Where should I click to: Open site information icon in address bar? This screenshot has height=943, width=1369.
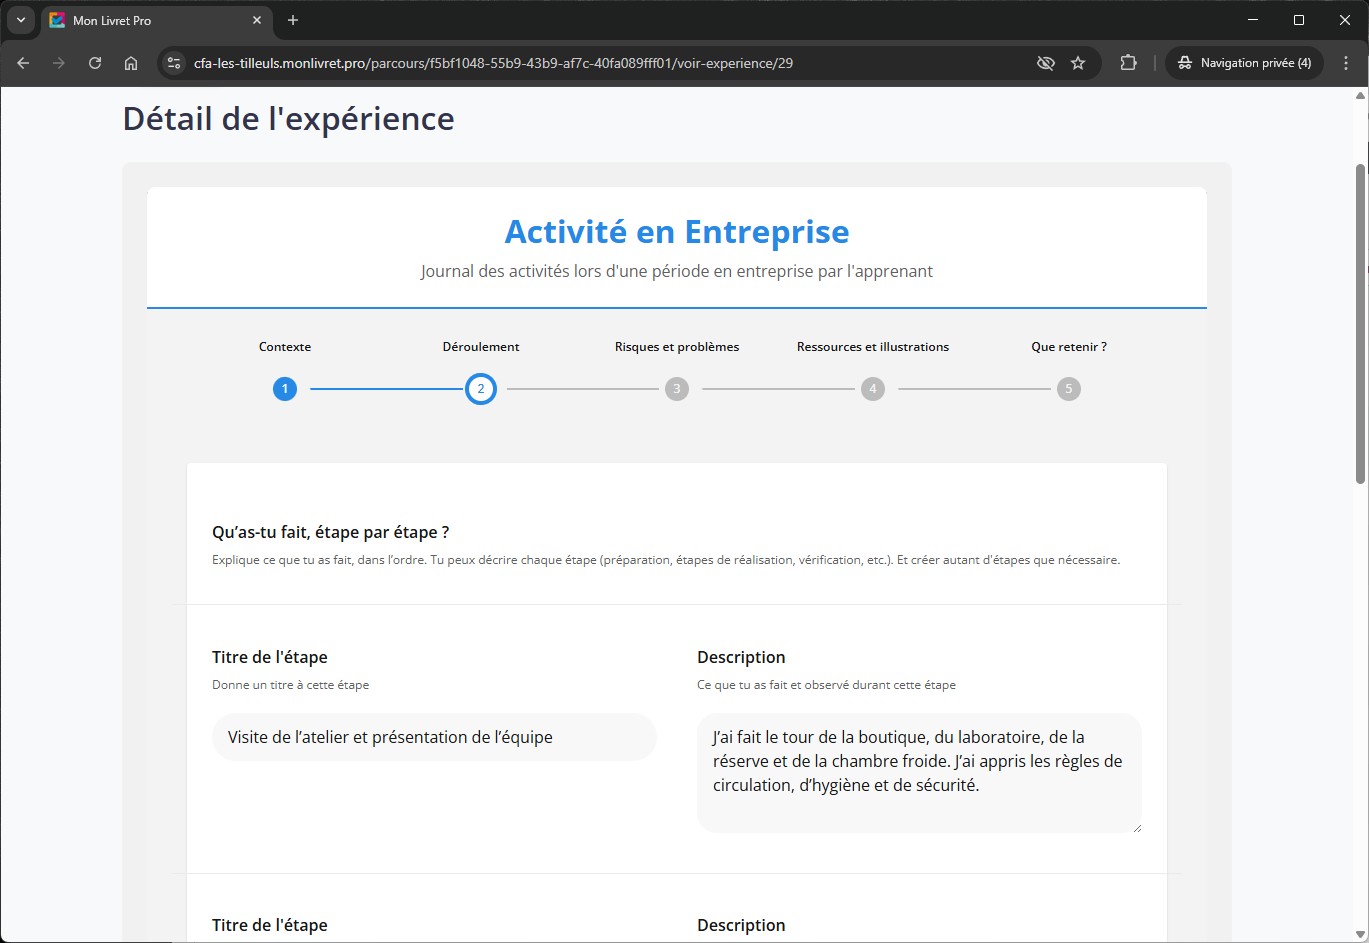pyautogui.click(x=174, y=63)
